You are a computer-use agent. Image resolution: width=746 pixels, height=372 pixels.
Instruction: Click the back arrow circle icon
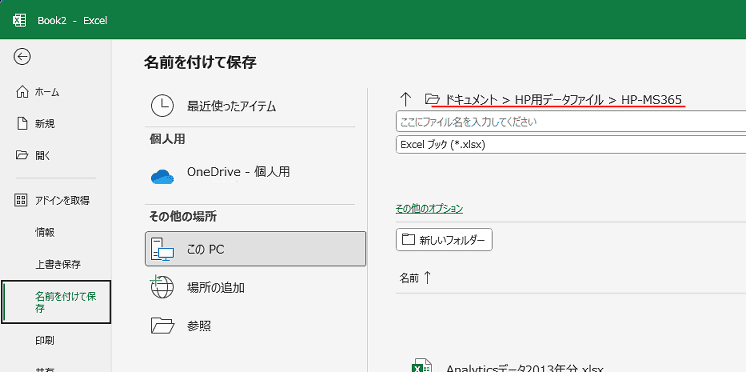click(22, 57)
